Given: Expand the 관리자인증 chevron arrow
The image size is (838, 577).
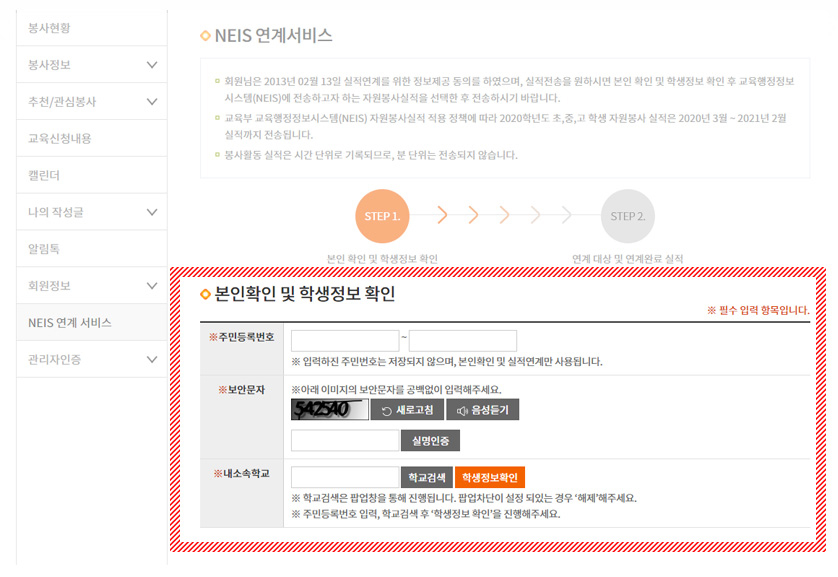Looking at the screenshot, I should (x=152, y=360).
